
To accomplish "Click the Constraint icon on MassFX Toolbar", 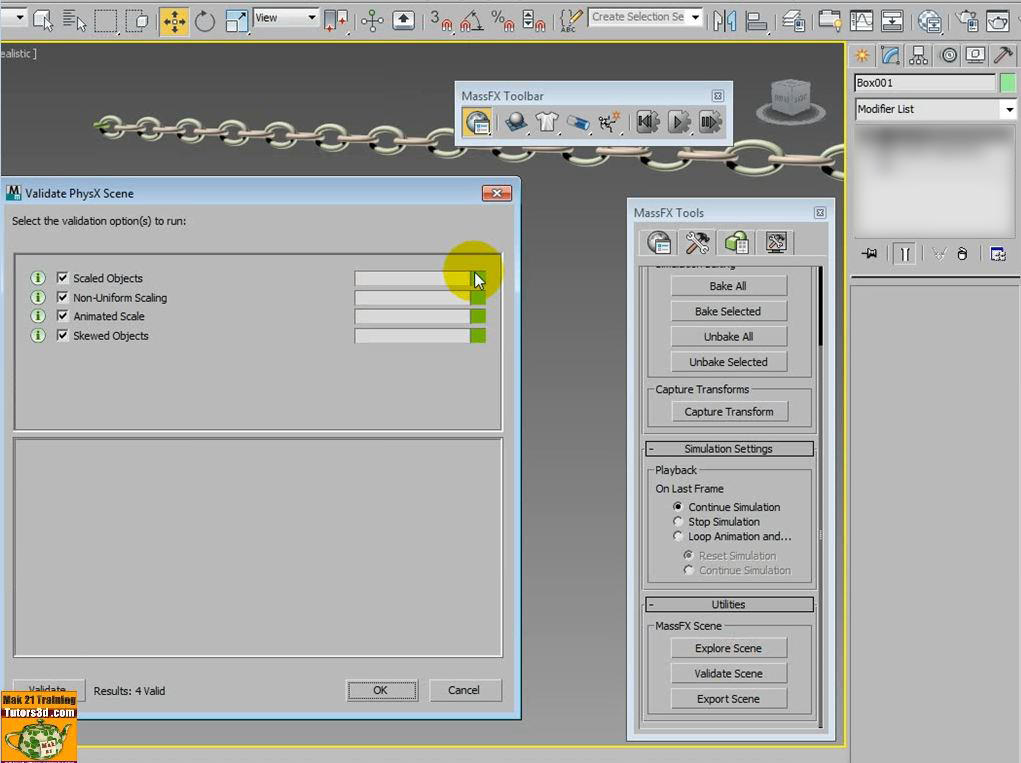I will pos(578,122).
